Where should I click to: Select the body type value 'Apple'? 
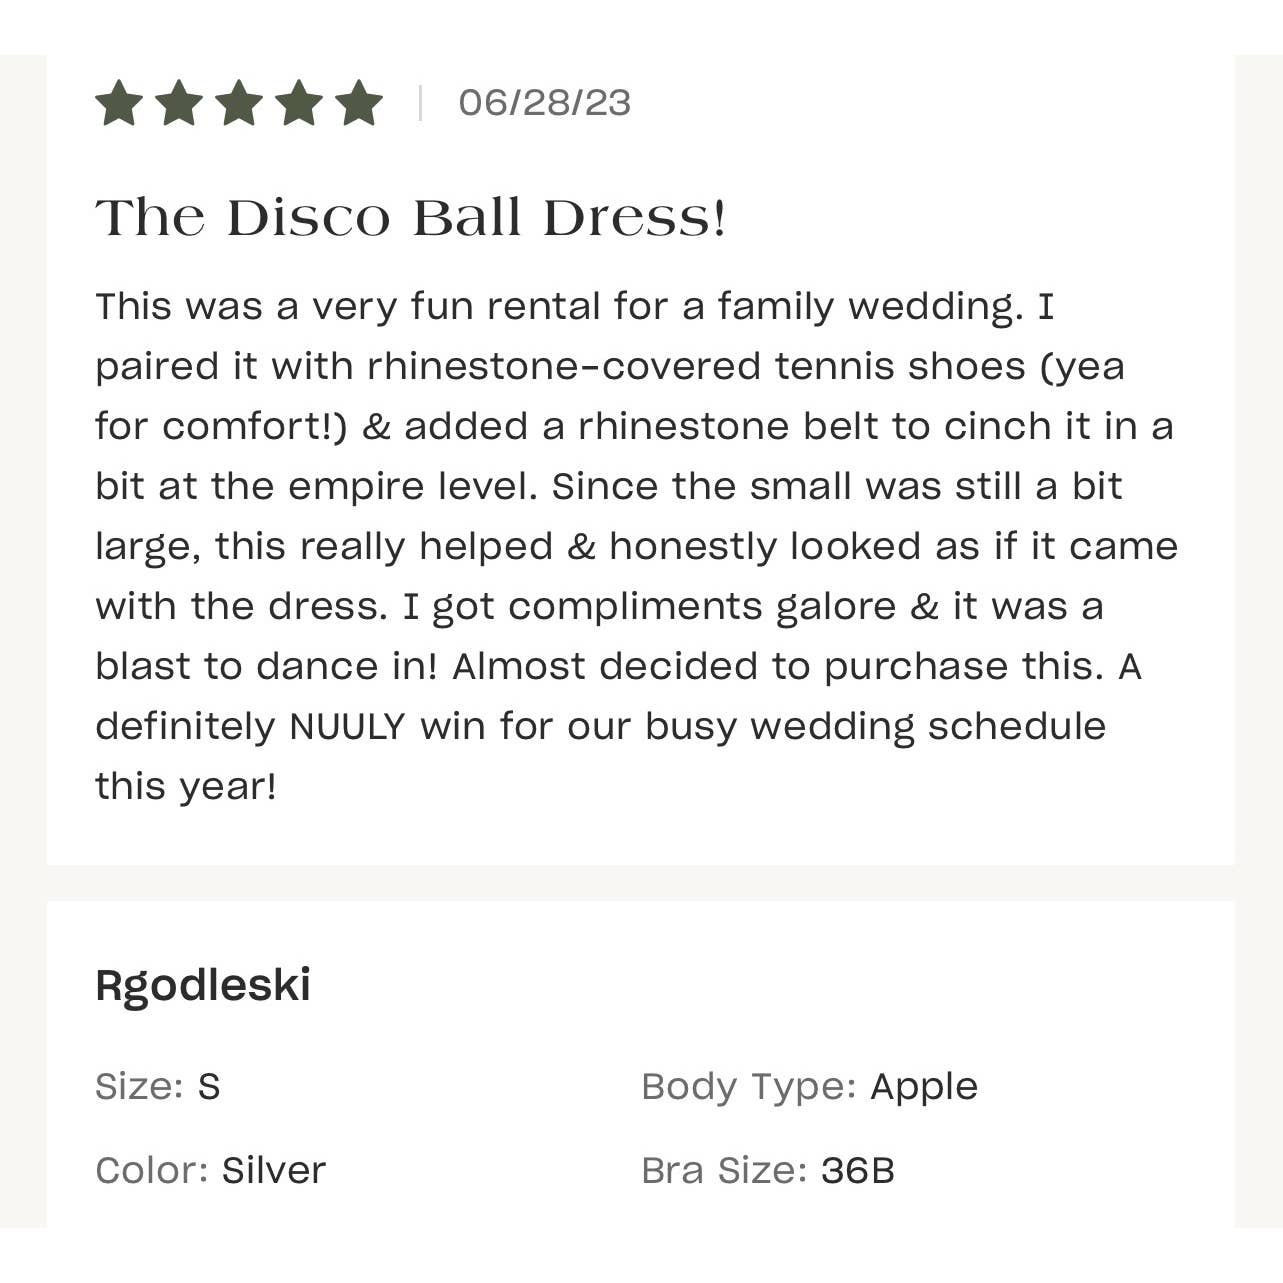click(924, 1086)
